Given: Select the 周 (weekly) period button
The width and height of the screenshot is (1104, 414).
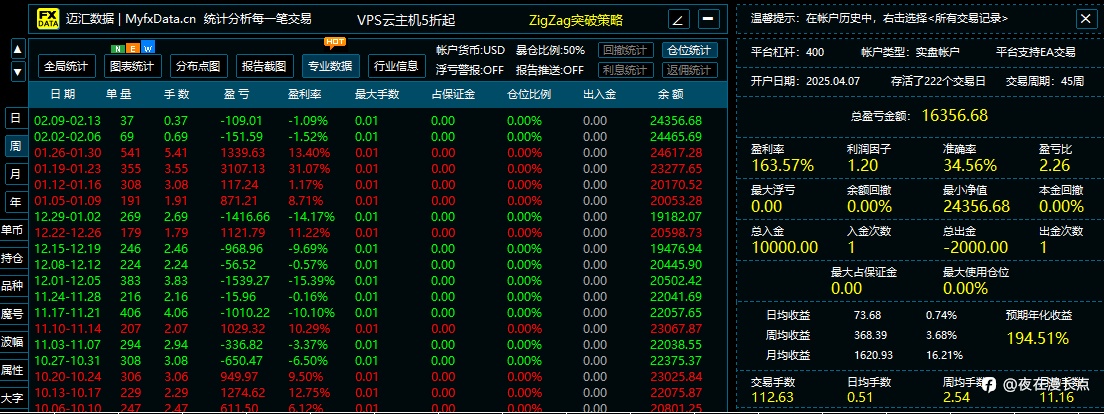Looking at the screenshot, I should [15, 146].
